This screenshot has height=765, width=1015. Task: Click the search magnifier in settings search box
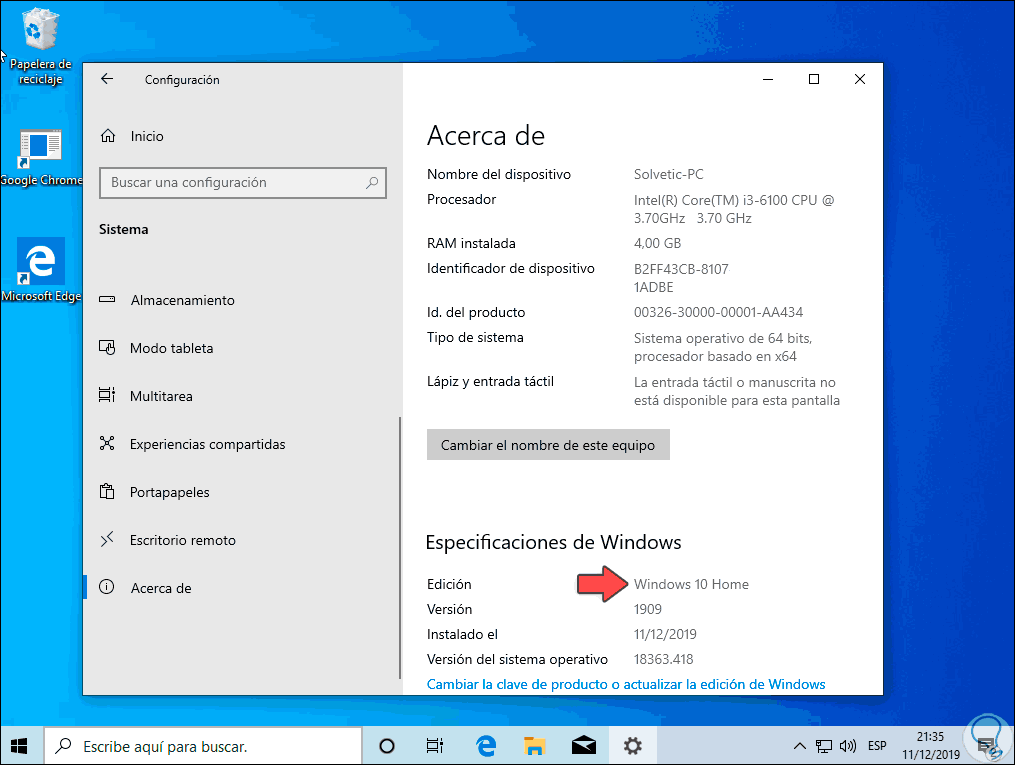372,183
